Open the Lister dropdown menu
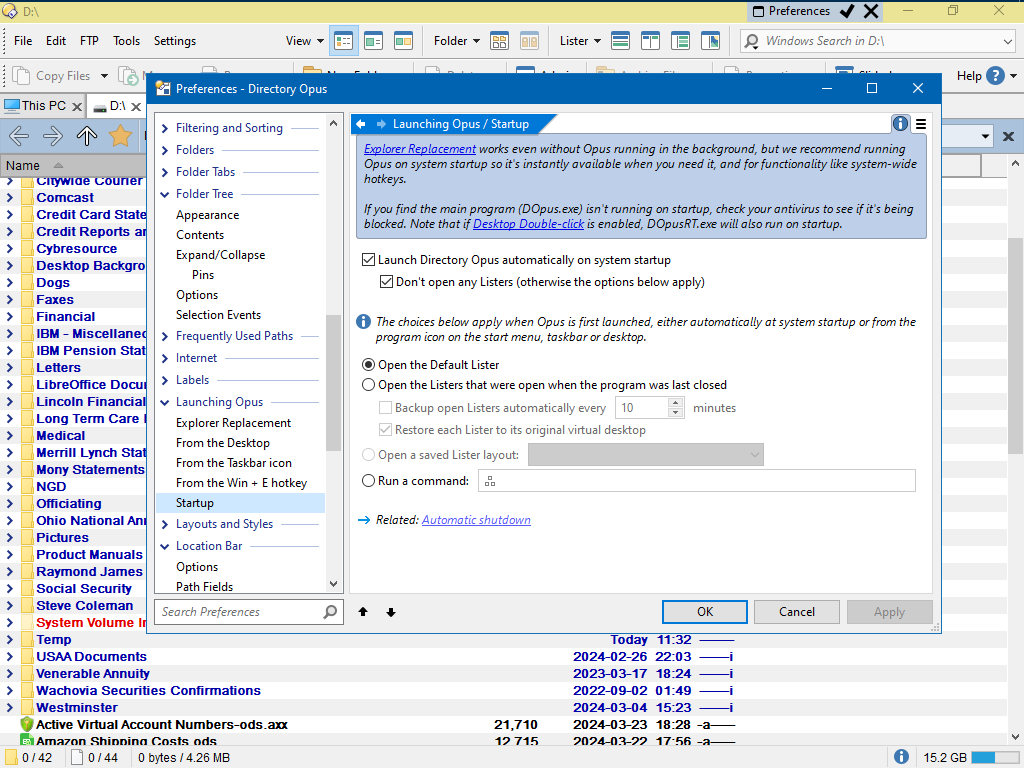This screenshot has height=768, width=1024. (x=580, y=41)
